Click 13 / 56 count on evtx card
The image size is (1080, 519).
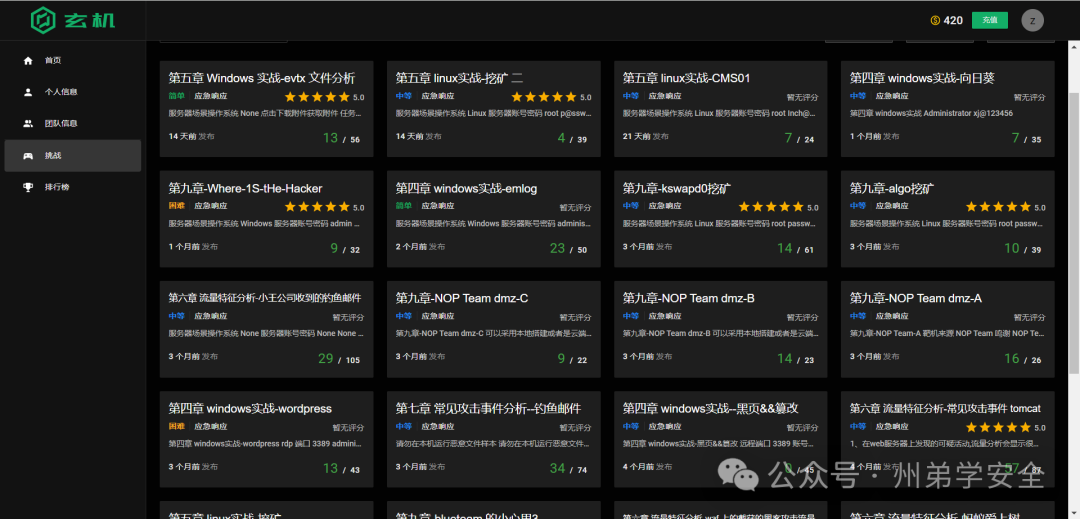coord(342,138)
